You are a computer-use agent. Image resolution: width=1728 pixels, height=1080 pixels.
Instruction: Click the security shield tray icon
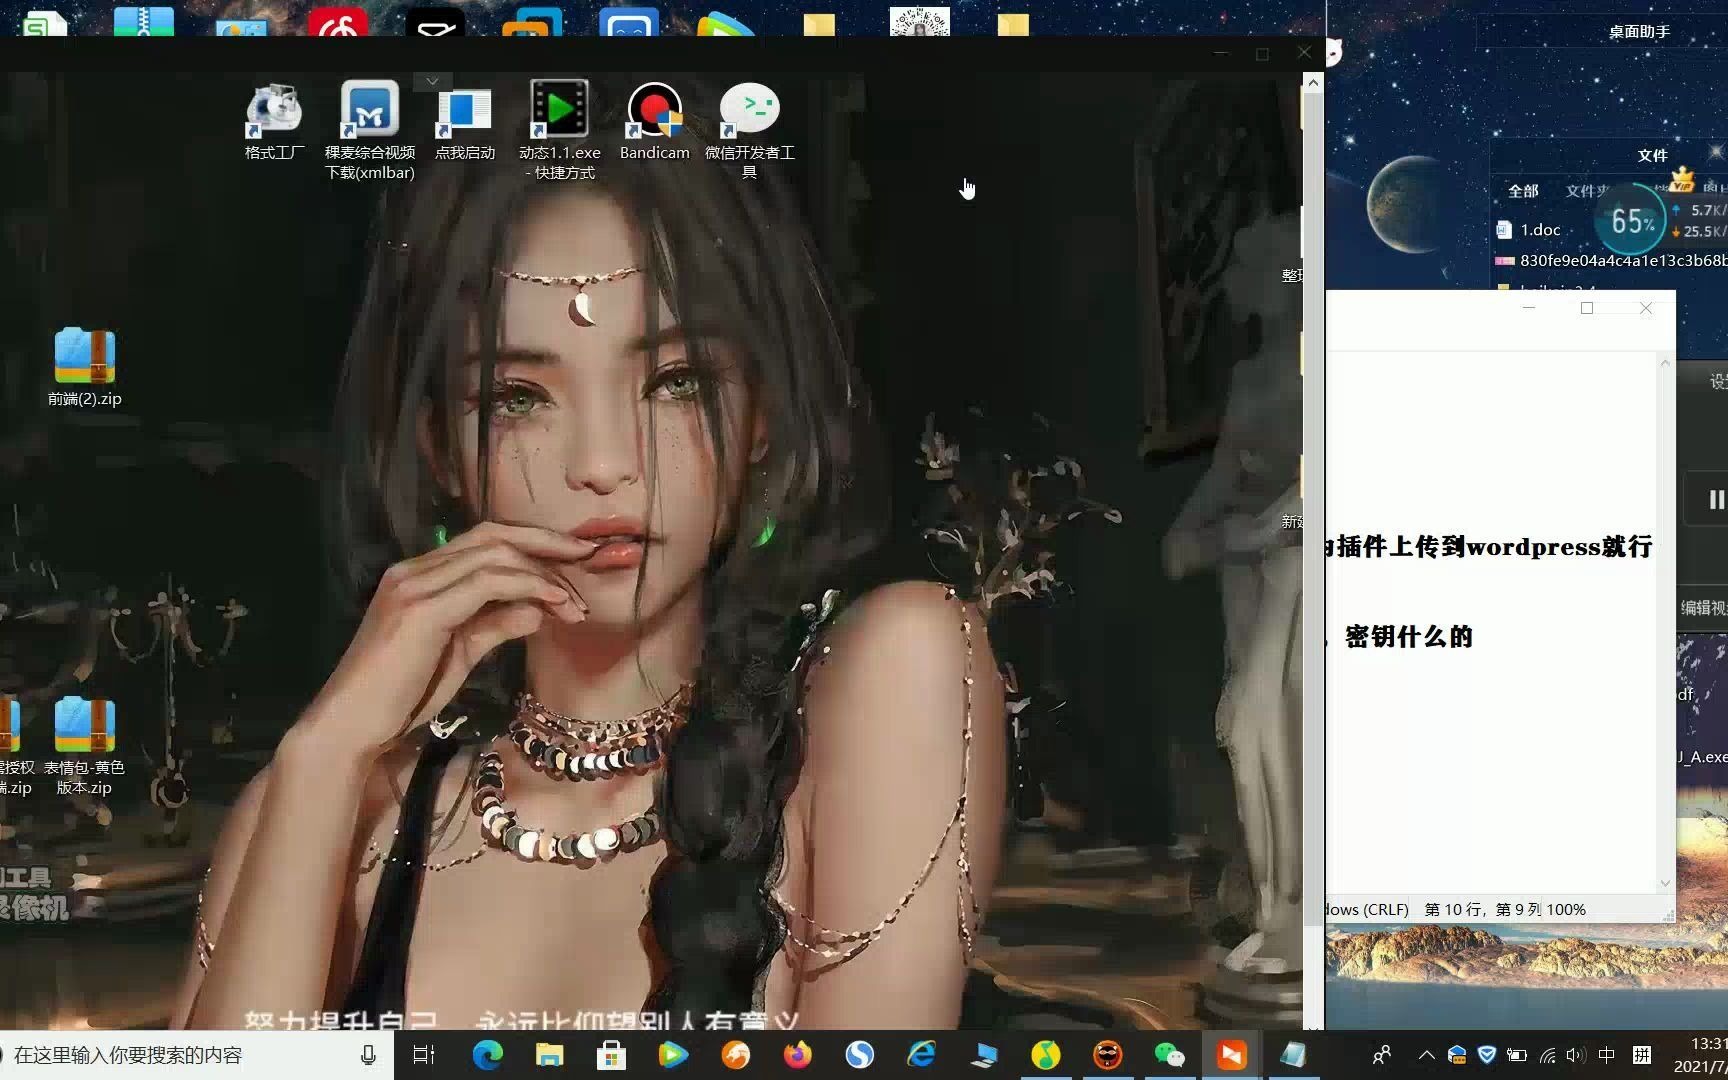(x=1486, y=1055)
